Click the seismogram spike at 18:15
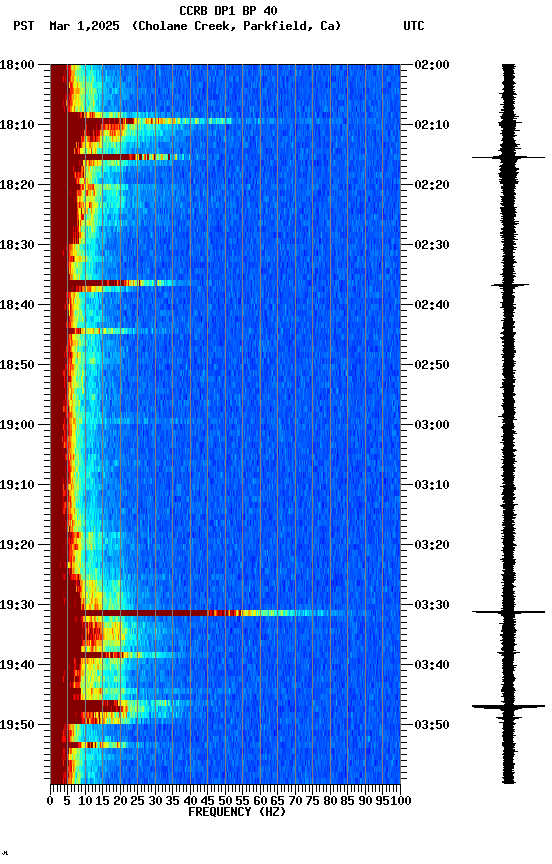The width and height of the screenshot is (552, 864). point(508,158)
